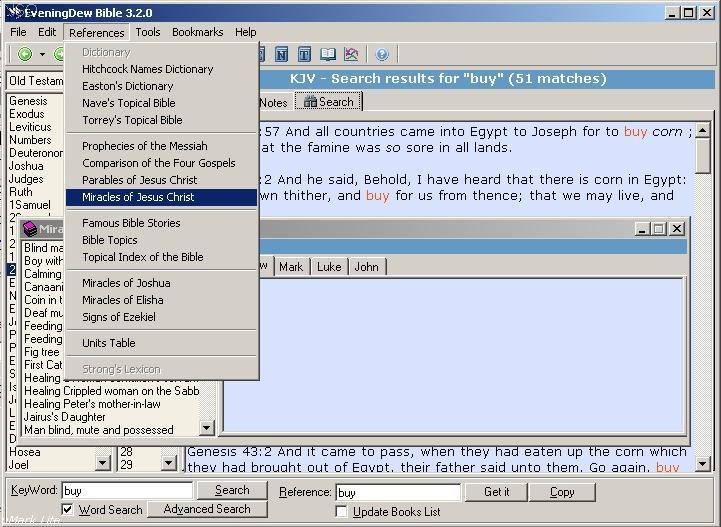Screen dimensions: 721x527
Task: Switch to the Mark gospel tab
Action: tap(291, 267)
